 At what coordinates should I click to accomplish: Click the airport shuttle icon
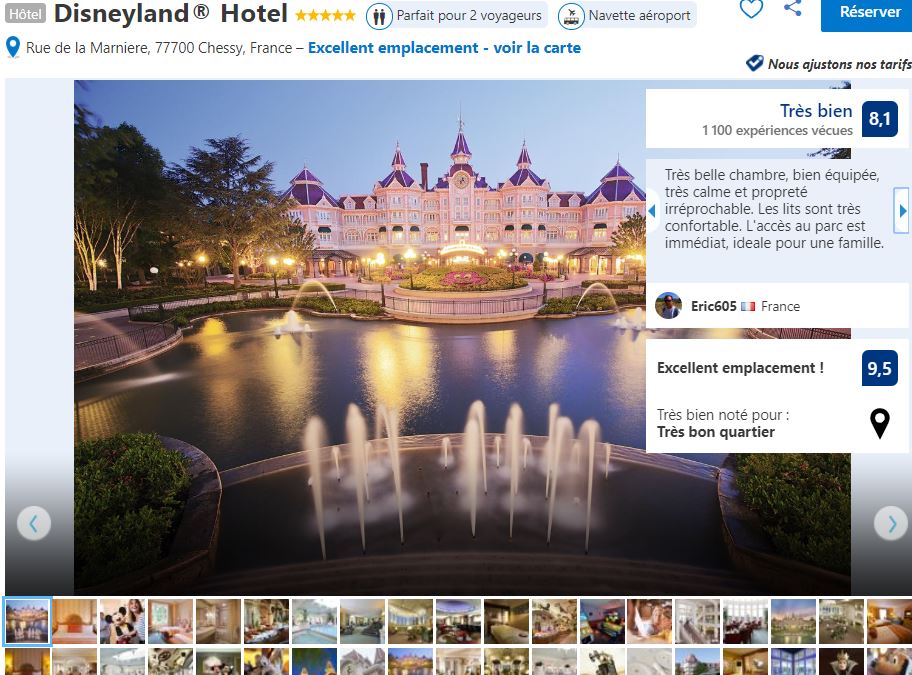(571, 16)
